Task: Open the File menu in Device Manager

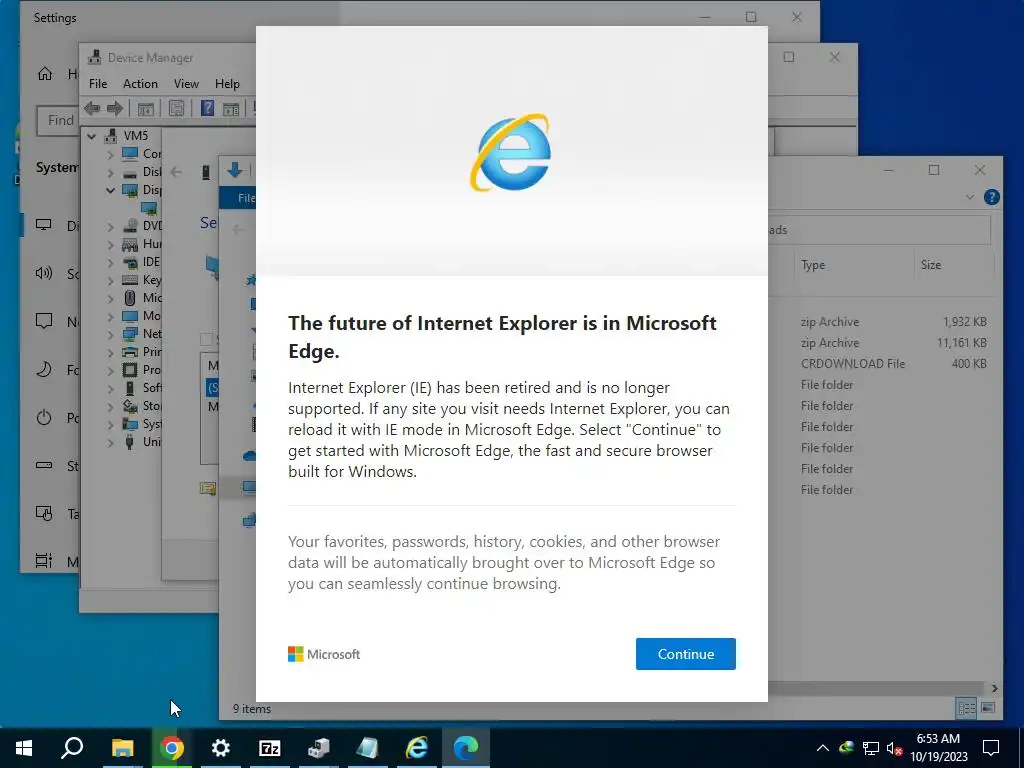Action: pos(98,84)
